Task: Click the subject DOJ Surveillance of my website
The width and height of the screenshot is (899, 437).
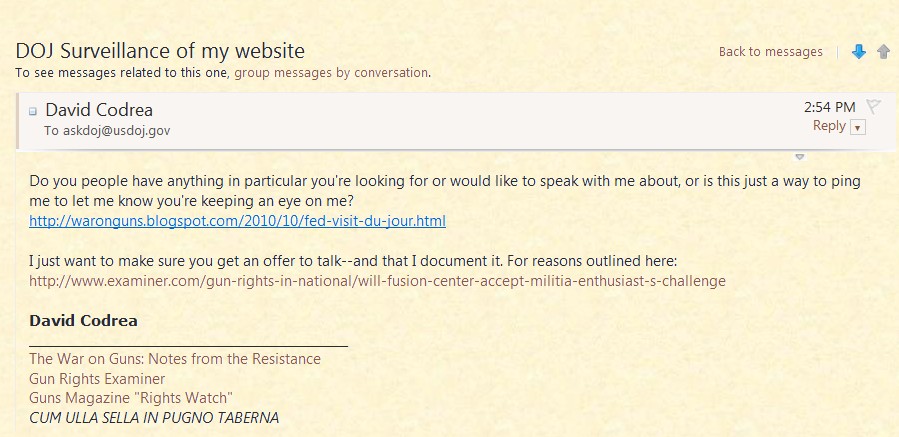Action: [160, 51]
